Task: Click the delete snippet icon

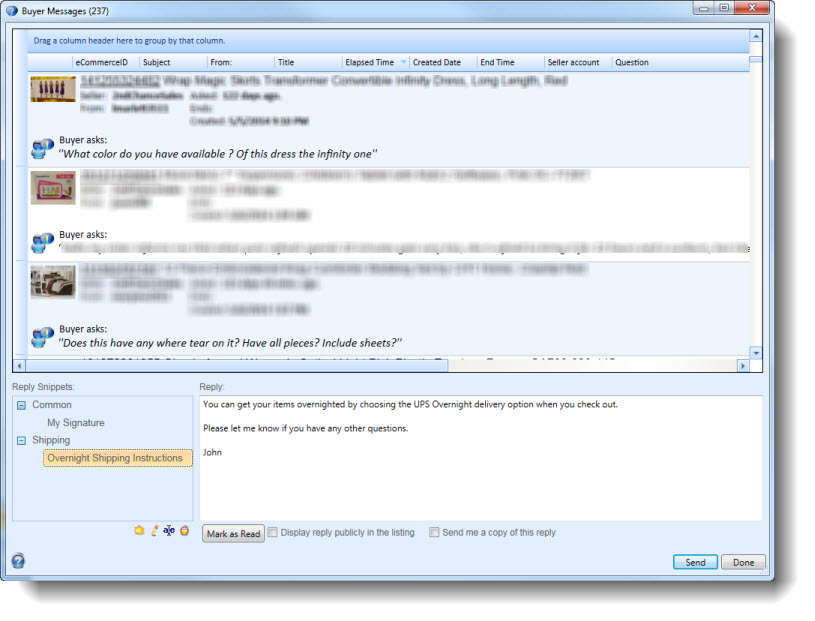Action: click(x=184, y=530)
